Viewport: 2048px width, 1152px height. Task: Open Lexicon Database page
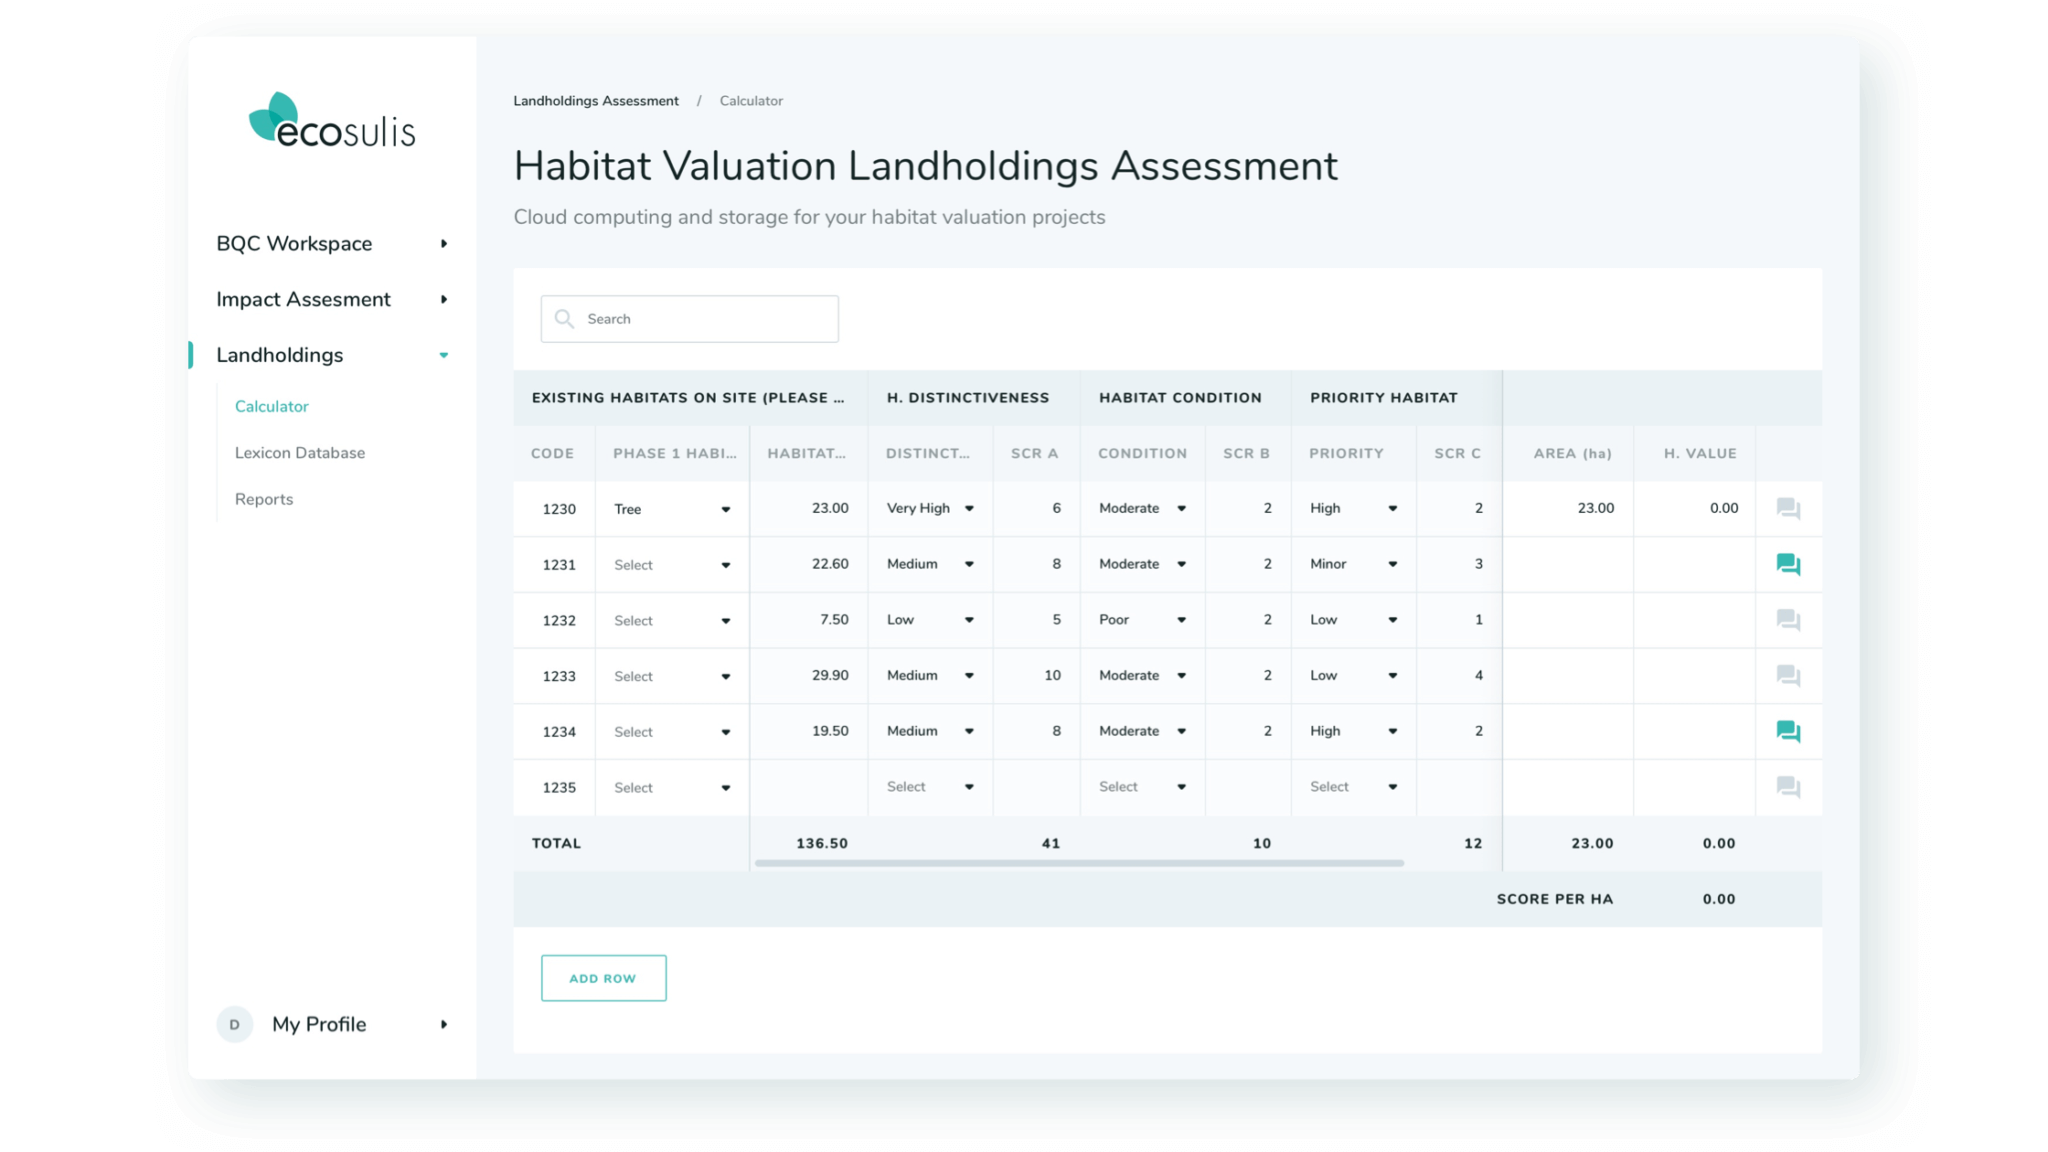coord(299,453)
